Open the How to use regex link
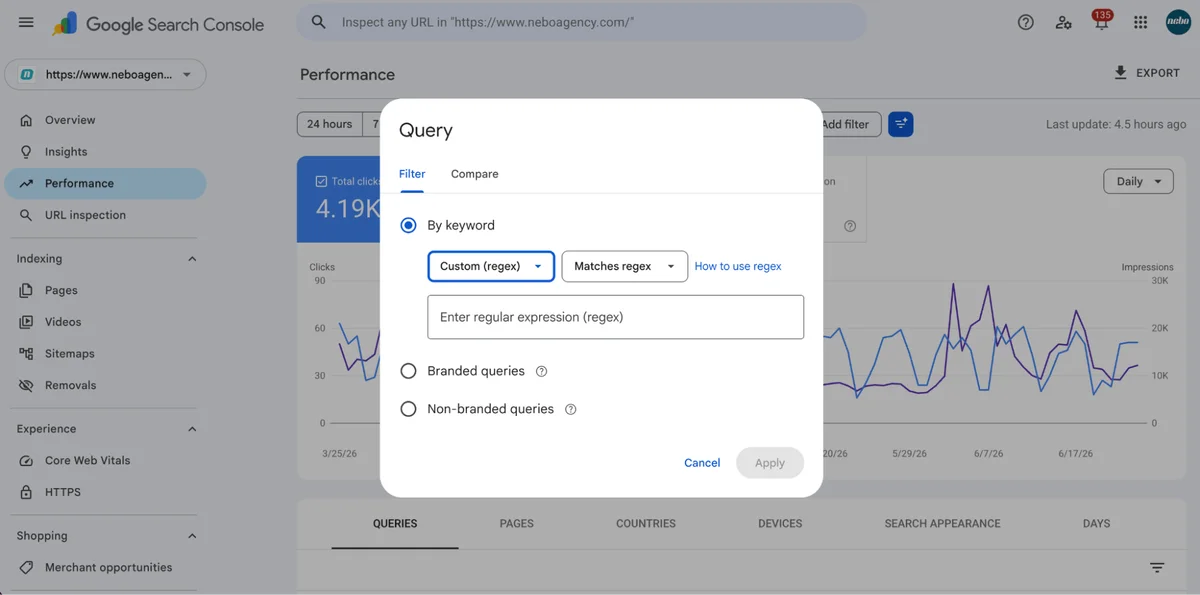The image size is (1200, 595). (738, 266)
